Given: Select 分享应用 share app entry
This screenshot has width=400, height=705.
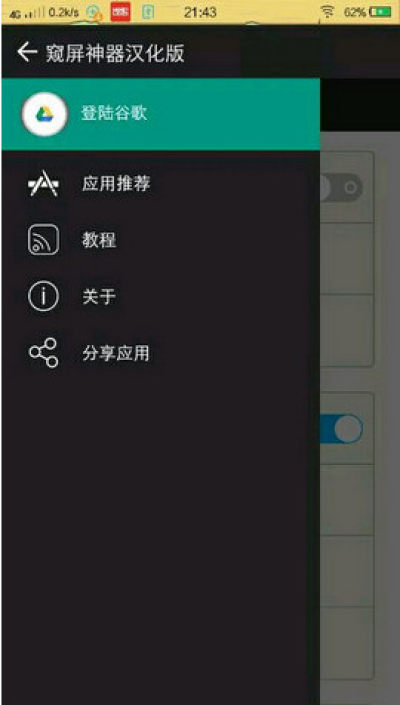Looking at the screenshot, I should point(161,353).
